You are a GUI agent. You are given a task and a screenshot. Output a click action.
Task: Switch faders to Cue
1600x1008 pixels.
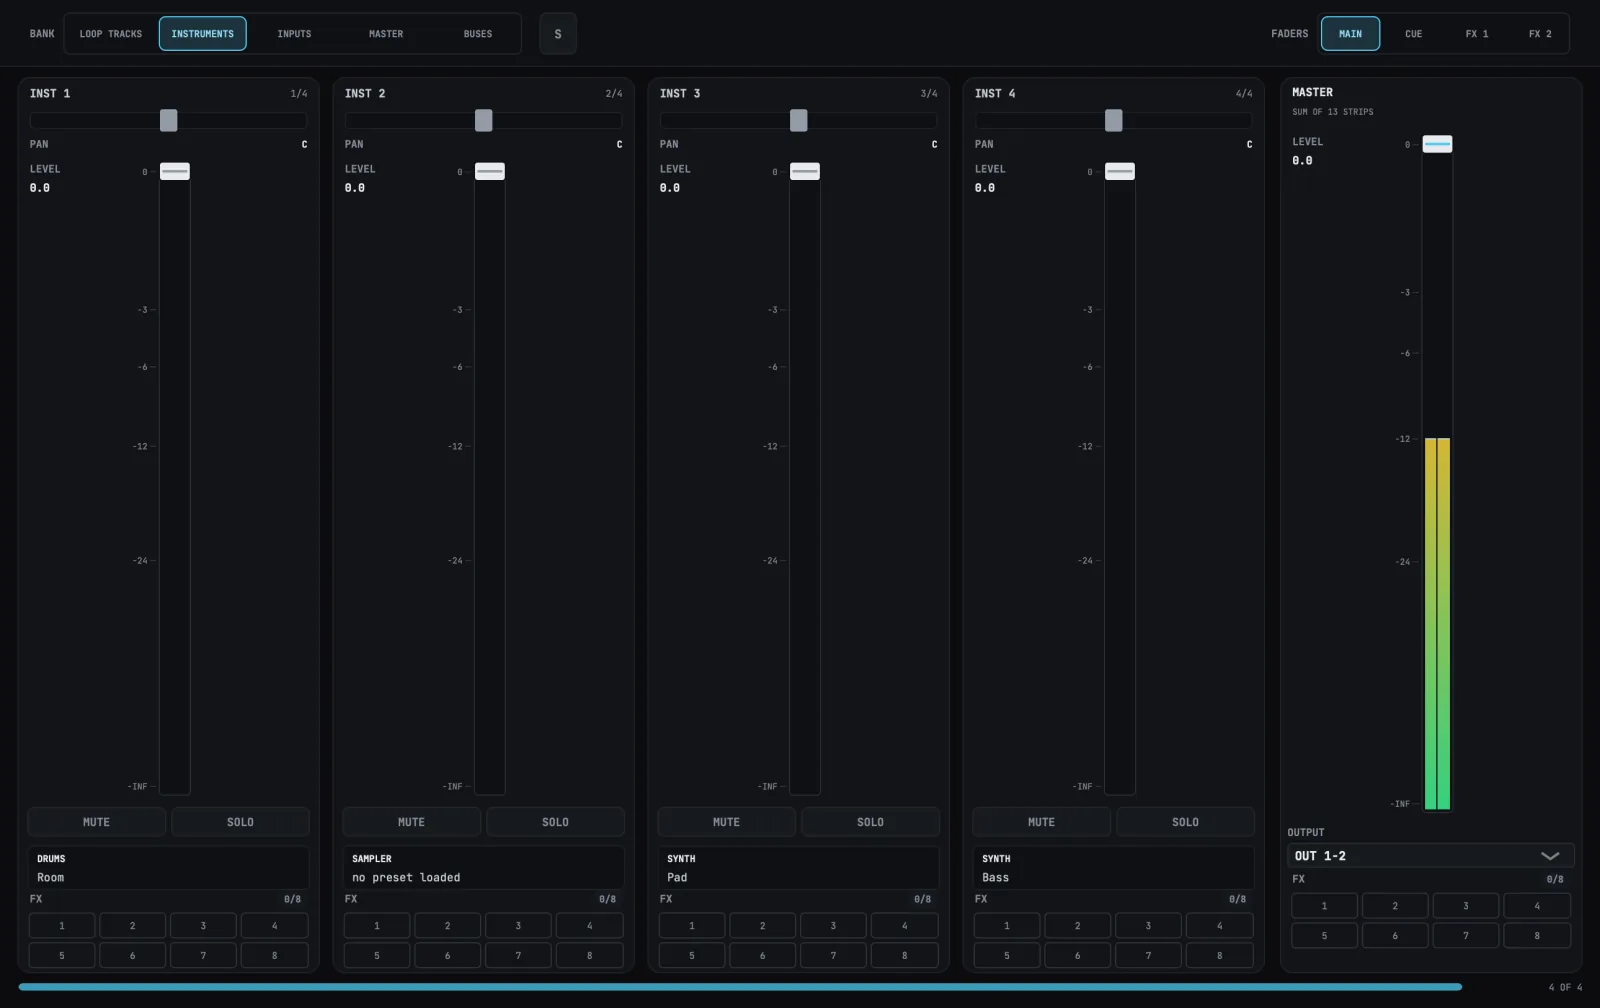click(1413, 34)
